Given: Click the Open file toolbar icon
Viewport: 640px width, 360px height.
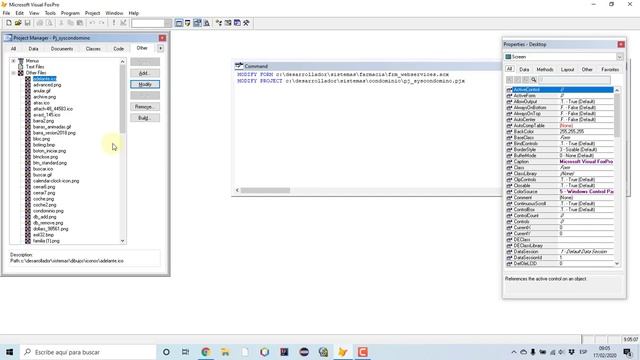Looking at the screenshot, I should click(18, 23).
